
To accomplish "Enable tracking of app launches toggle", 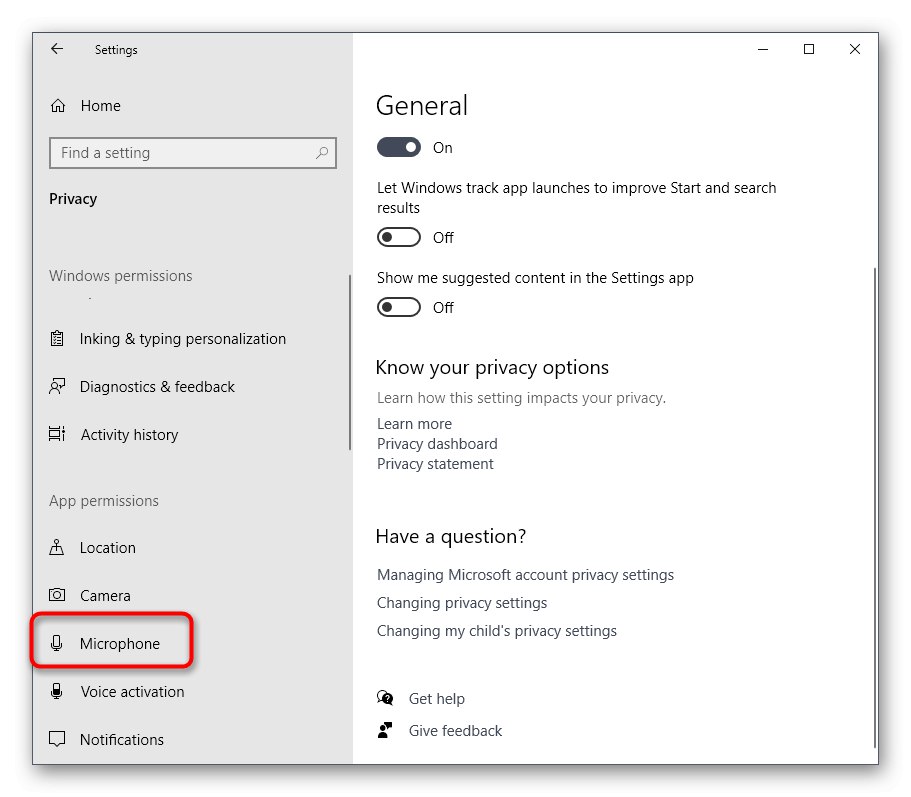I will pyautogui.click(x=399, y=238).
